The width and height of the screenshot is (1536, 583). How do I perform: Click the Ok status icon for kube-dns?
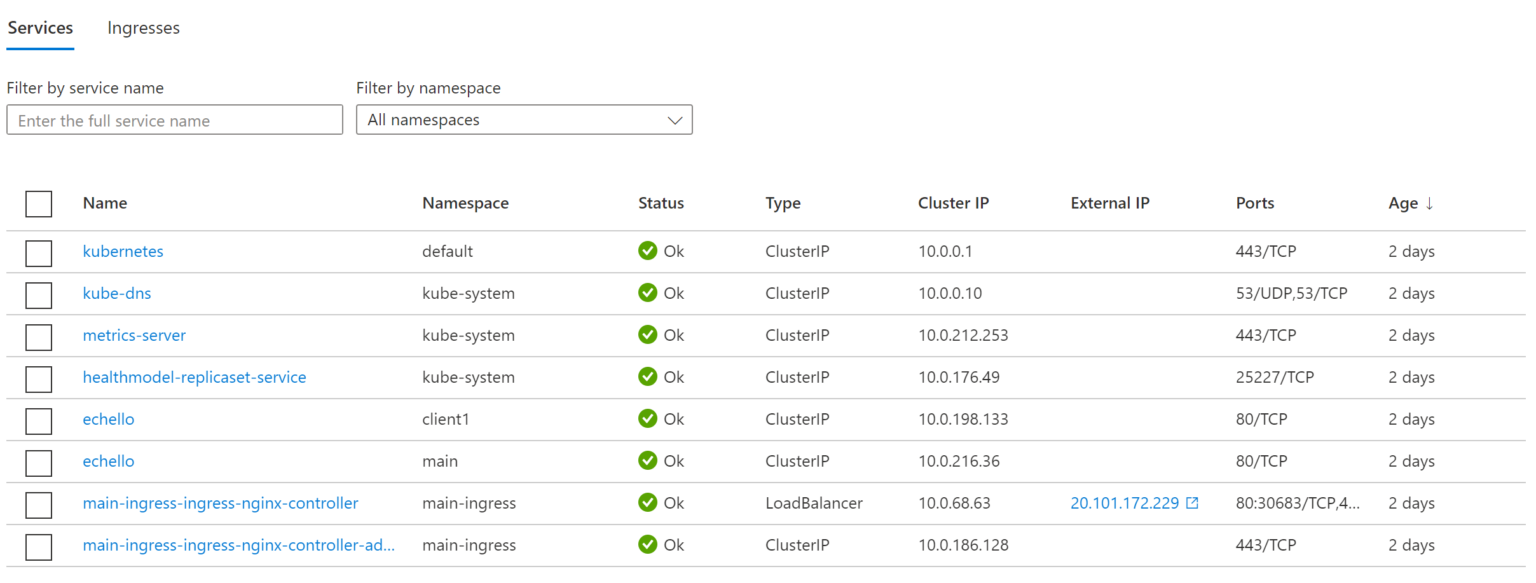648,293
